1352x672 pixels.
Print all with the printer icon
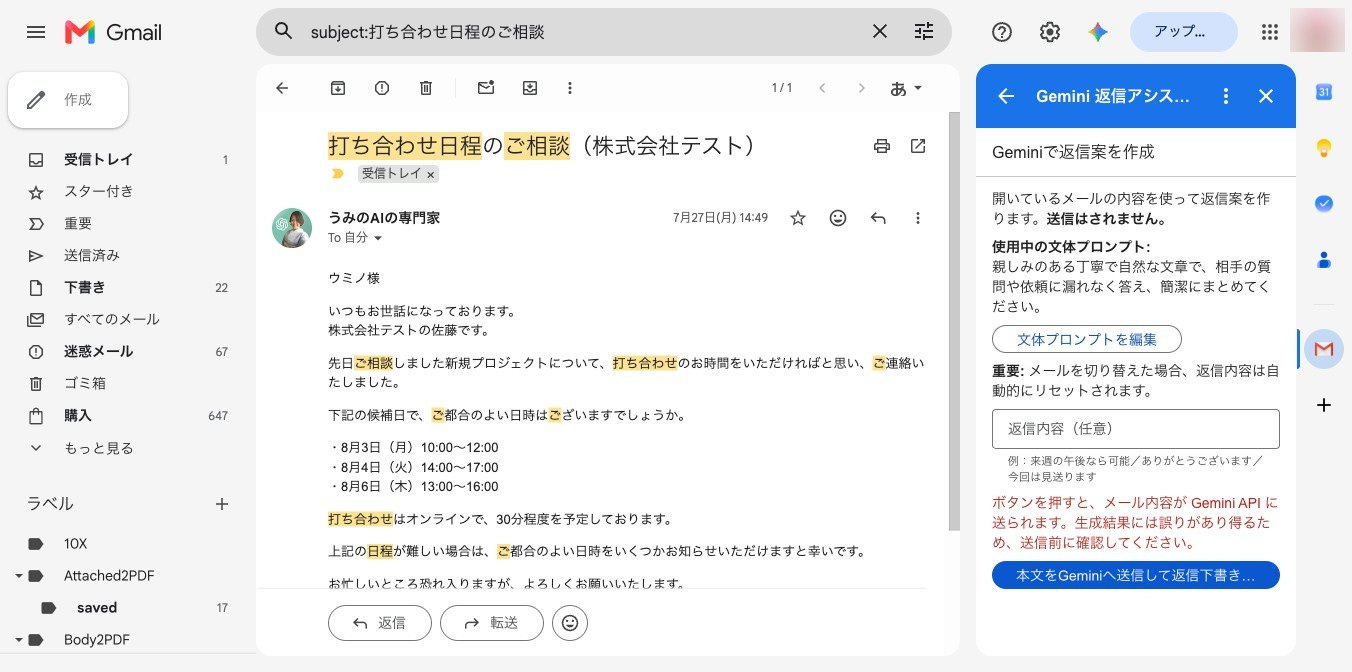click(x=882, y=146)
